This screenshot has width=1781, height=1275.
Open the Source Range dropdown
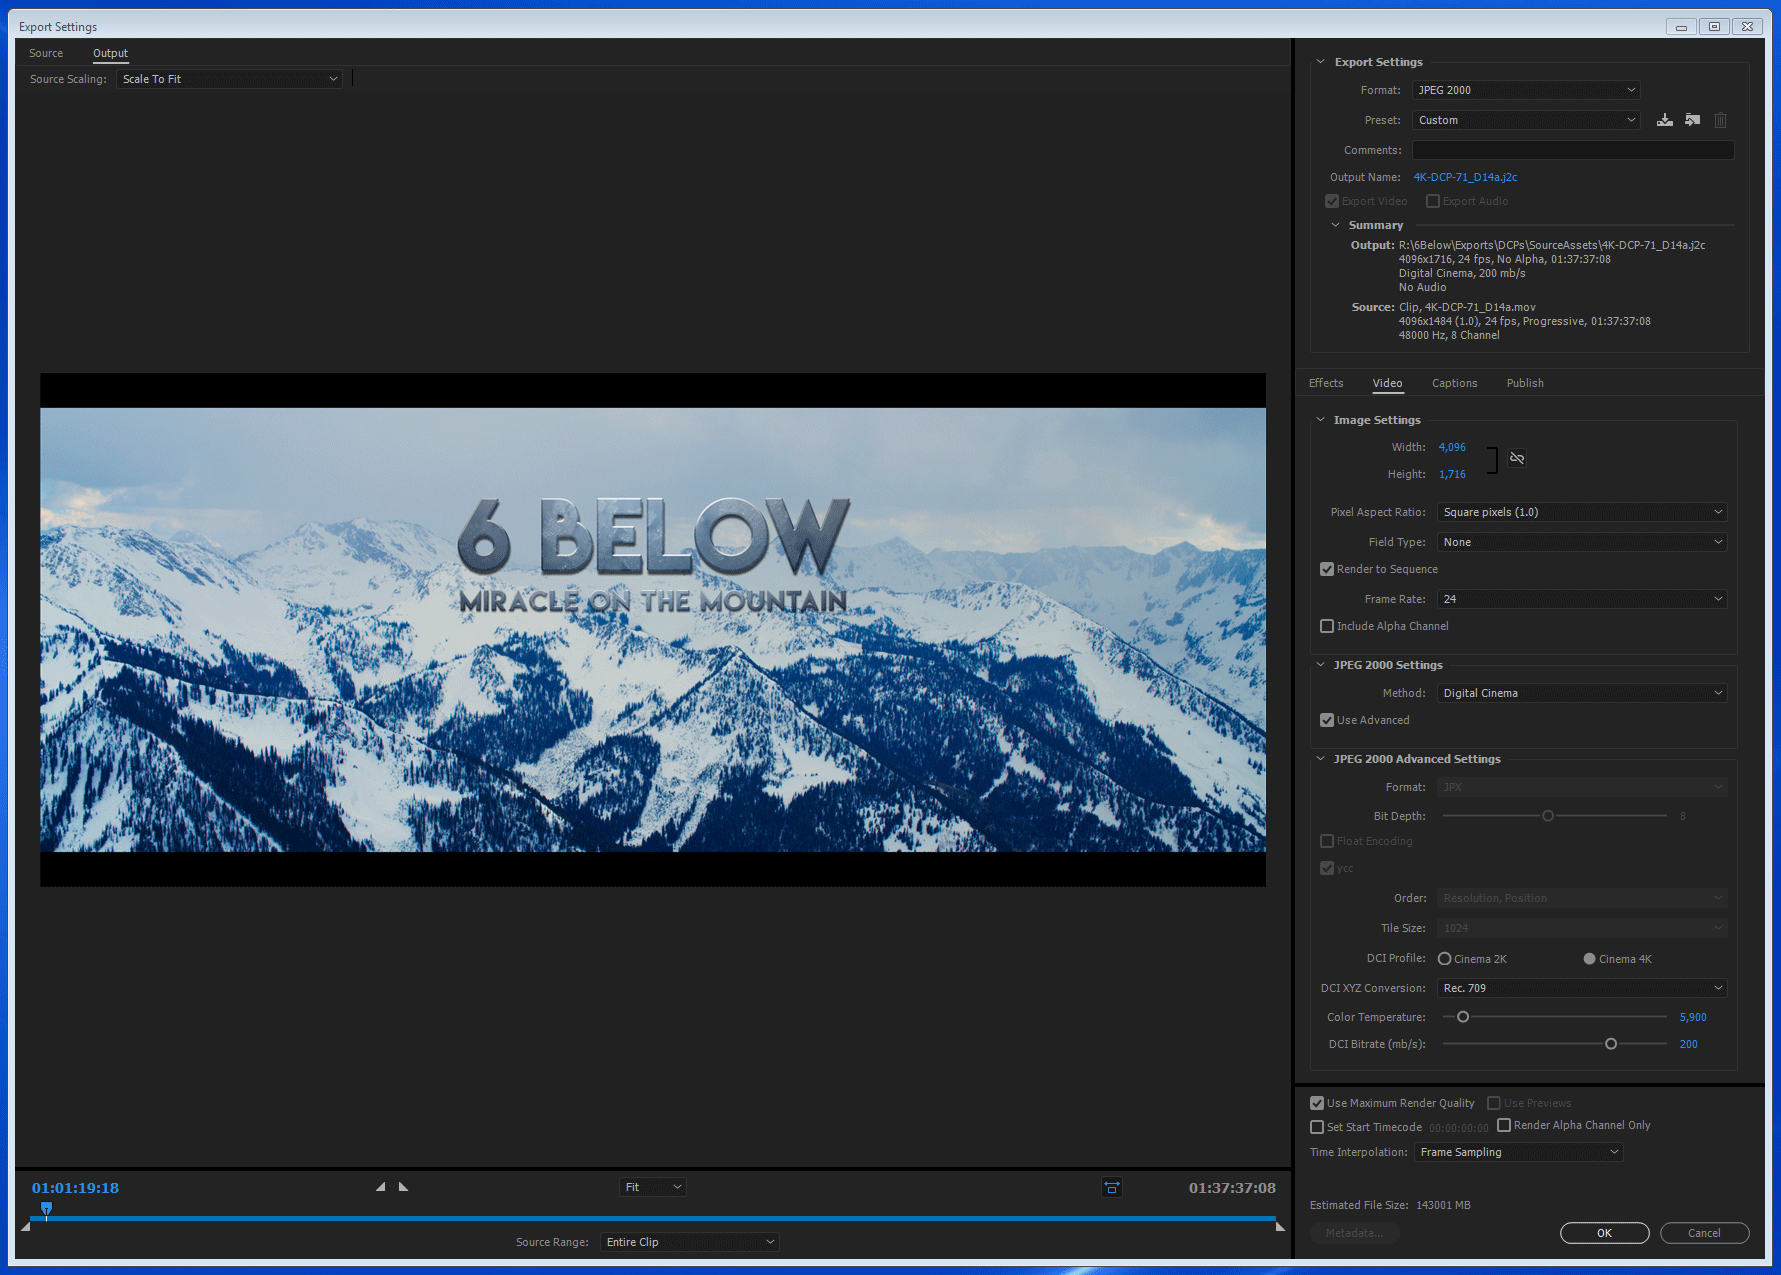pos(690,1242)
